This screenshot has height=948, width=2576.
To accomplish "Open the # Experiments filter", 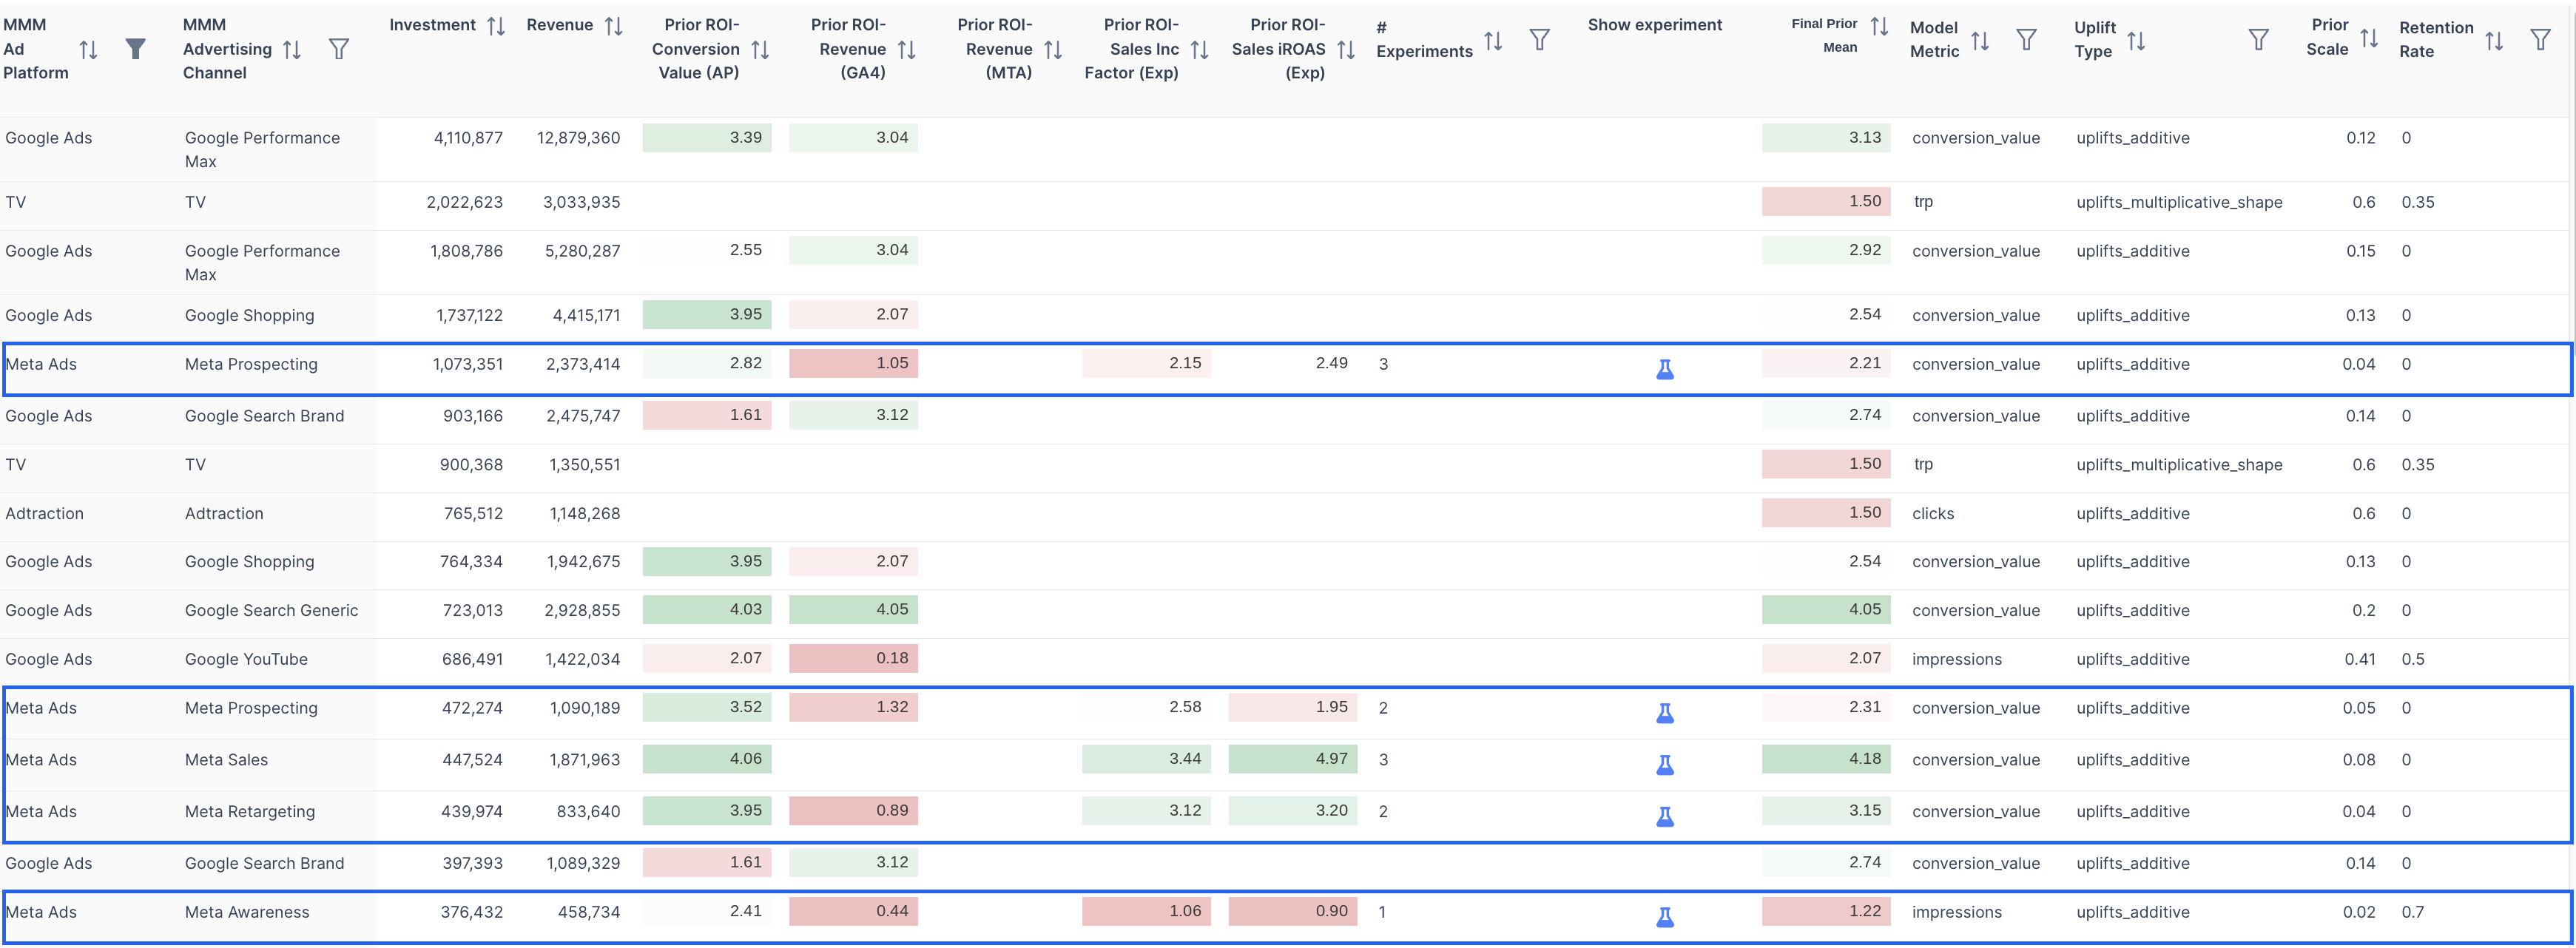I will [x=1540, y=40].
